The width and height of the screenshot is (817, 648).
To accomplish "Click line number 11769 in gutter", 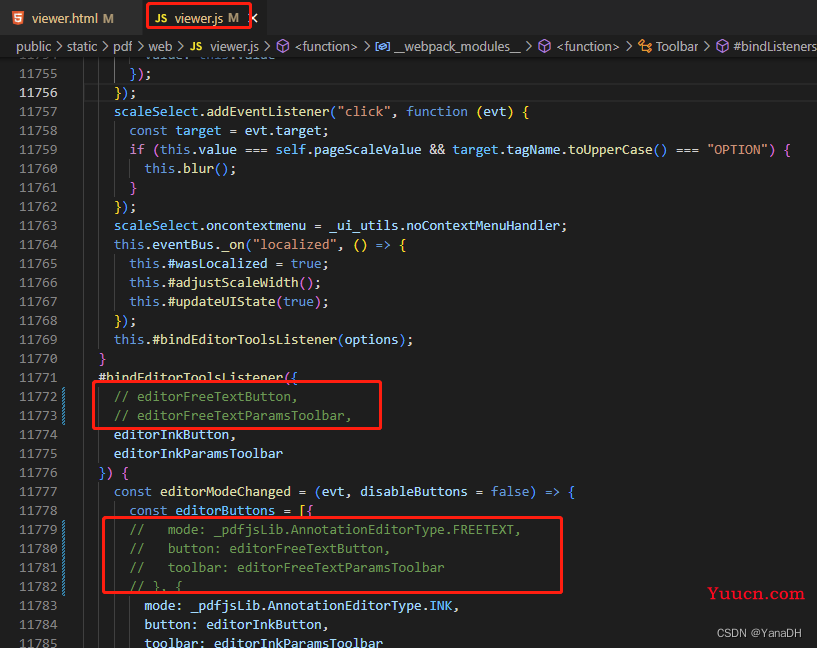I will (38, 340).
